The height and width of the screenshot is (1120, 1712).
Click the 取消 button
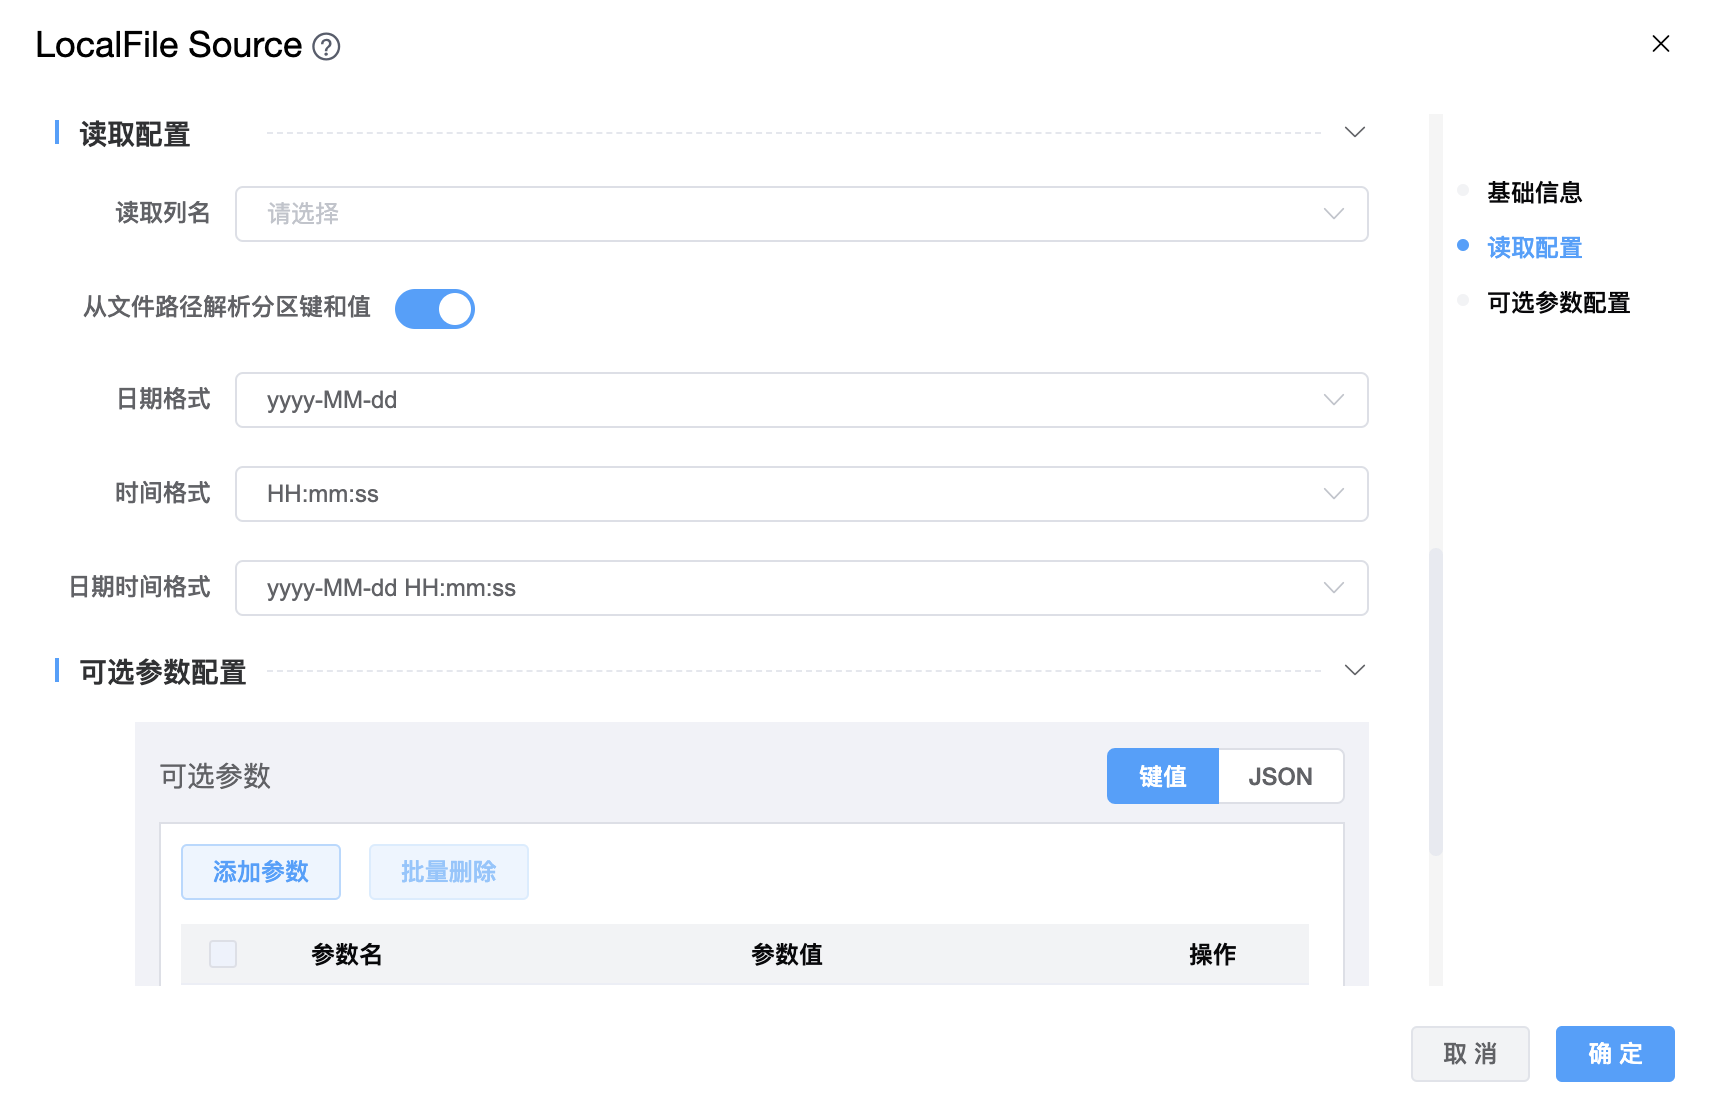pyautogui.click(x=1470, y=1054)
